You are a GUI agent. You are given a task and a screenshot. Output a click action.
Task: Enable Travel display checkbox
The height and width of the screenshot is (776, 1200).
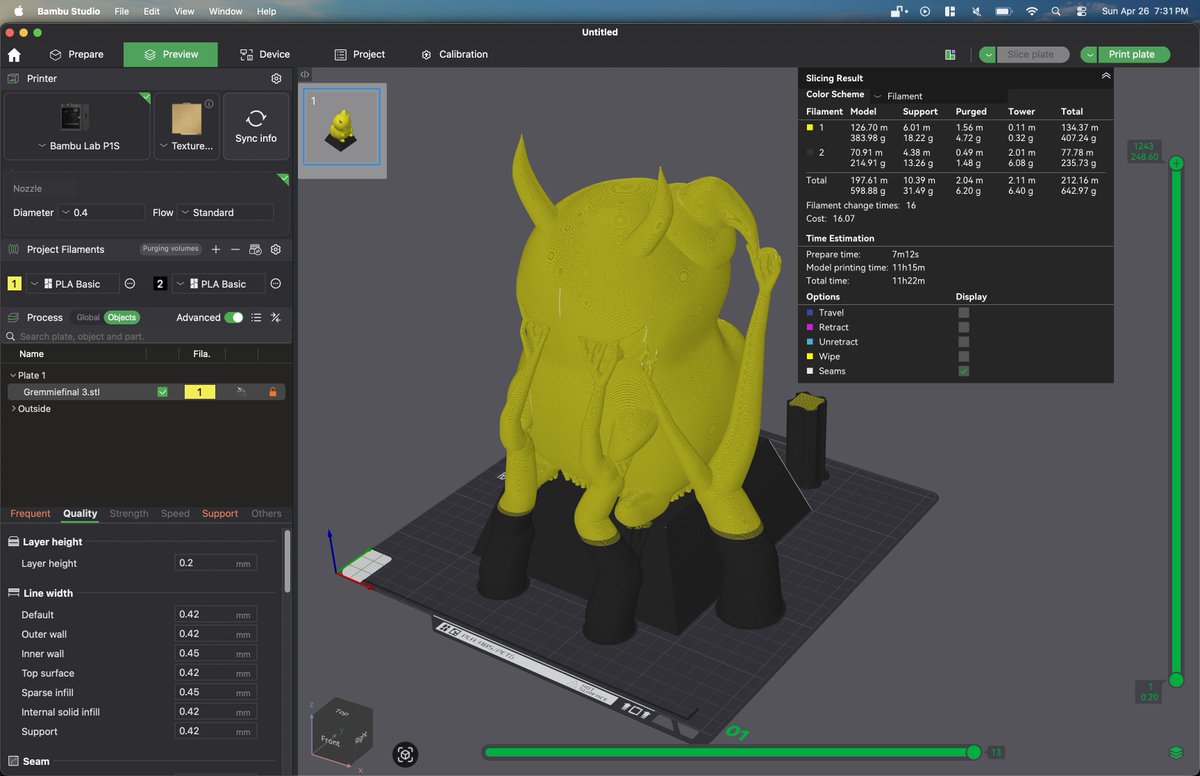(x=964, y=313)
